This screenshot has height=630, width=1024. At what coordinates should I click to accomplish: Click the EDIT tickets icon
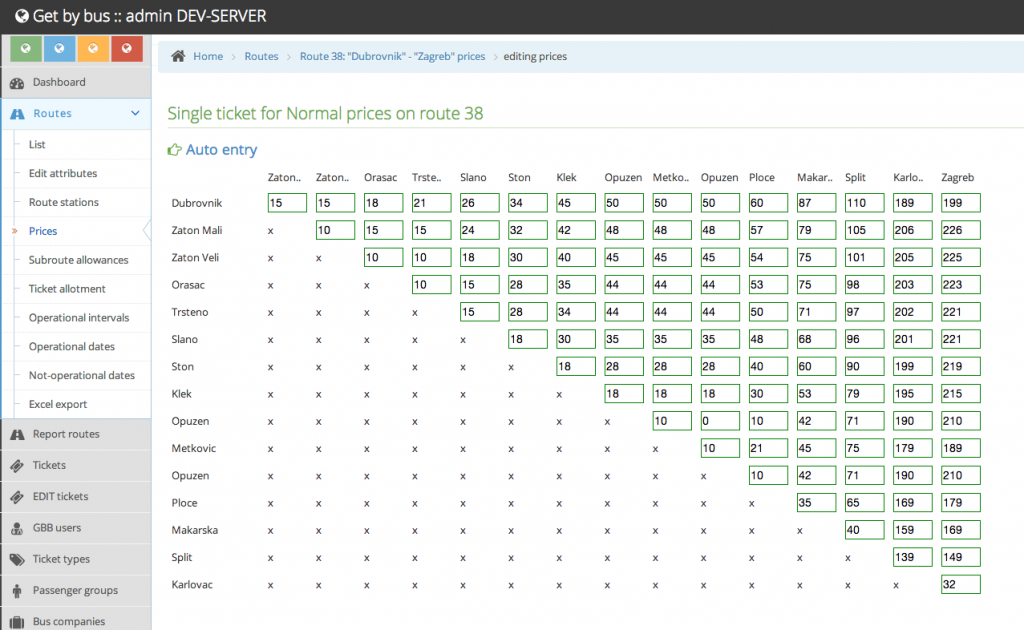point(17,497)
